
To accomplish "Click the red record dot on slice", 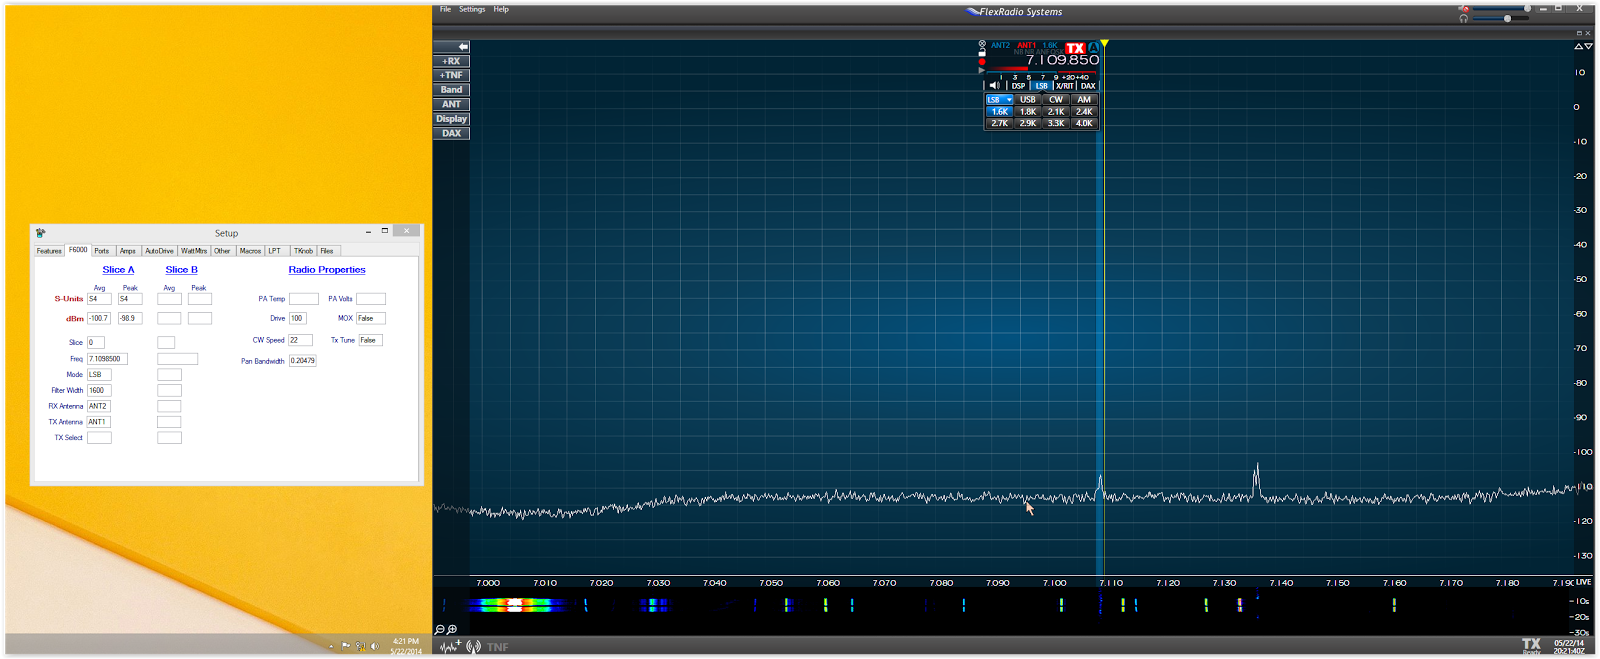I will [982, 62].
